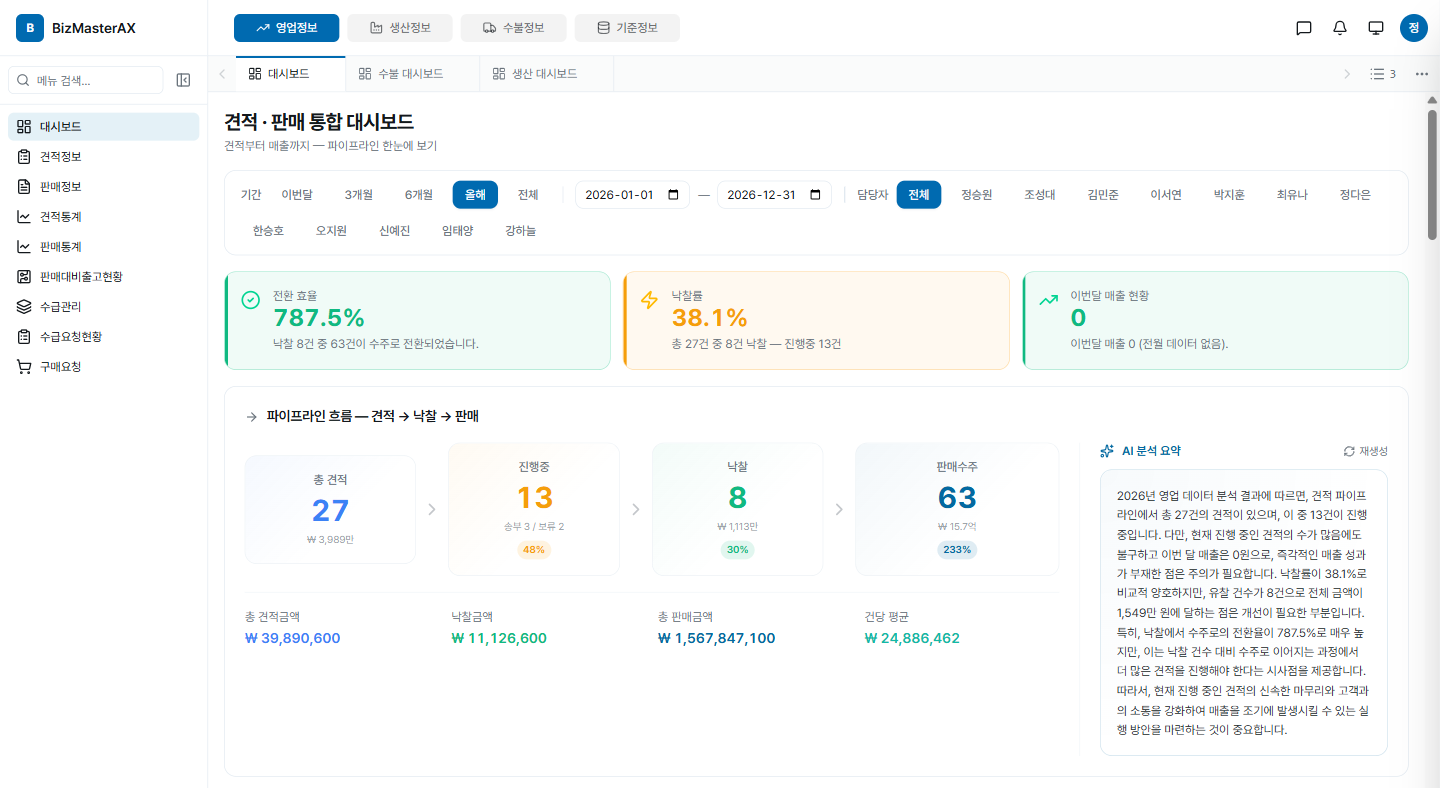
Task: Click the calendar icon in 2026-12-31 date field
Action: point(816,195)
